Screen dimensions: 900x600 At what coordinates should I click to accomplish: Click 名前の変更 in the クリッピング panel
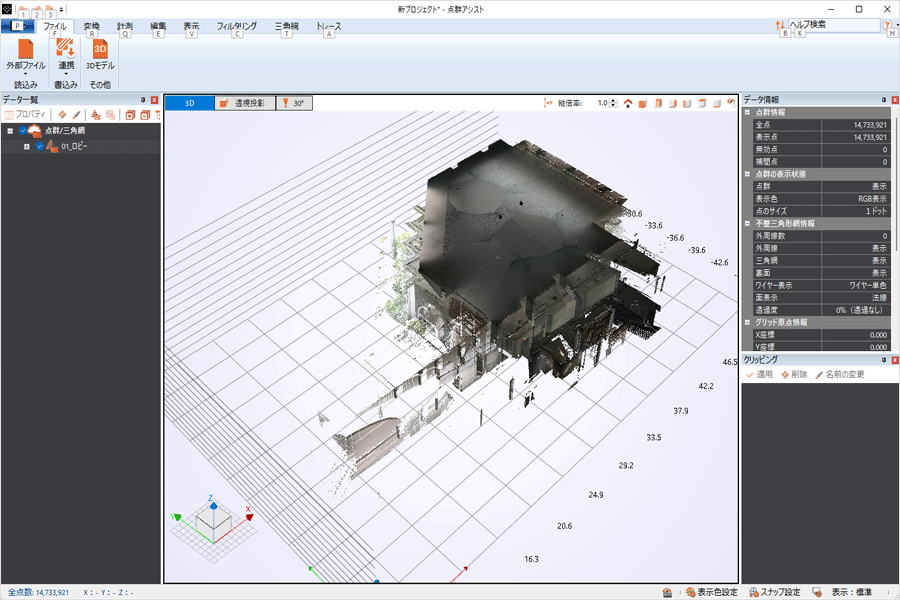pyautogui.click(x=840, y=374)
